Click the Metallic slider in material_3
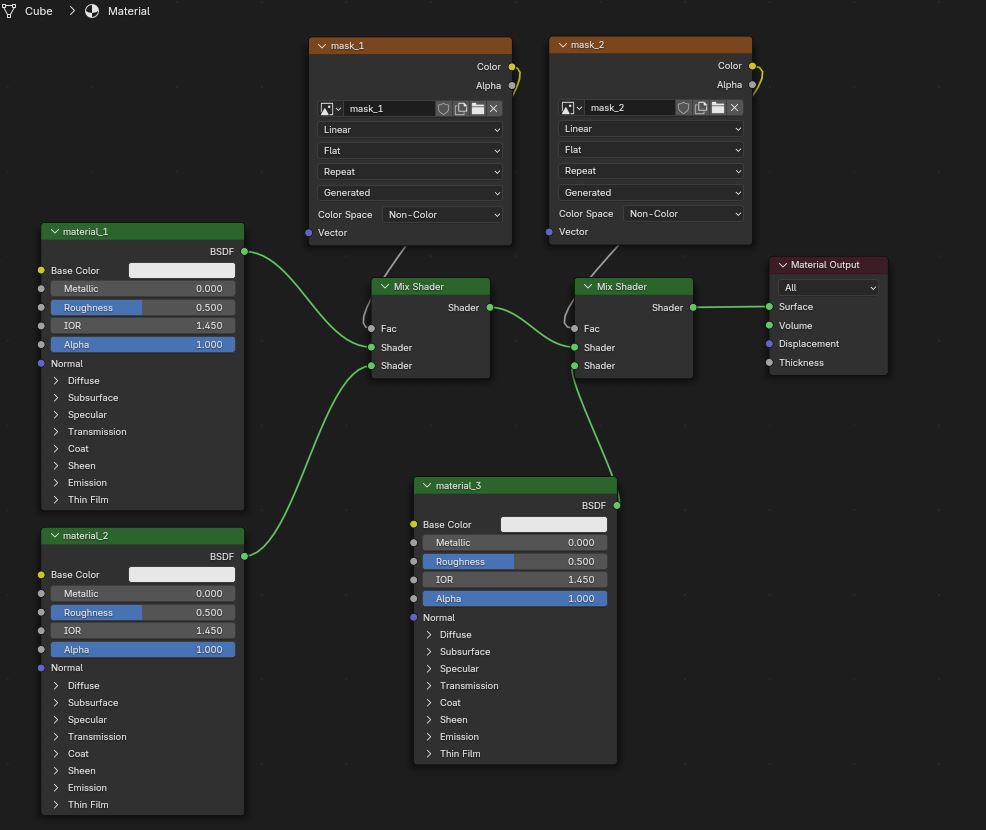Image resolution: width=986 pixels, height=830 pixels. 515,543
